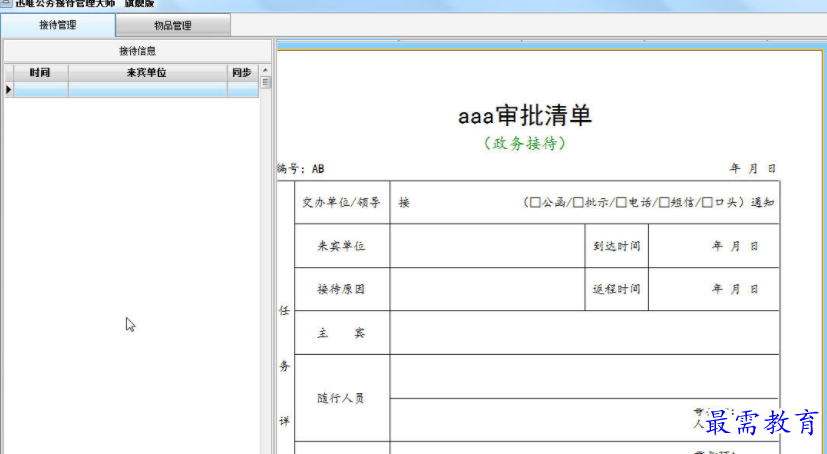The width and height of the screenshot is (827, 454).
Task: Open the 物品管理 tab
Action: [x=172, y=25]
